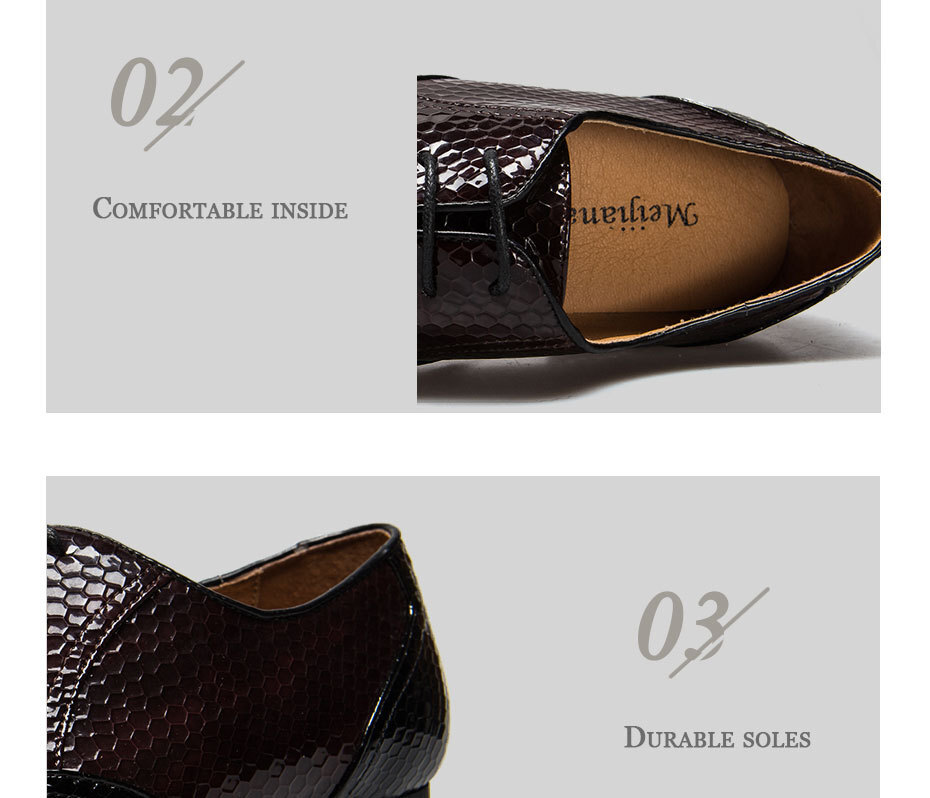Click the diagonal slash through "03"
930x798 pixels.
(x=719, y=633)
